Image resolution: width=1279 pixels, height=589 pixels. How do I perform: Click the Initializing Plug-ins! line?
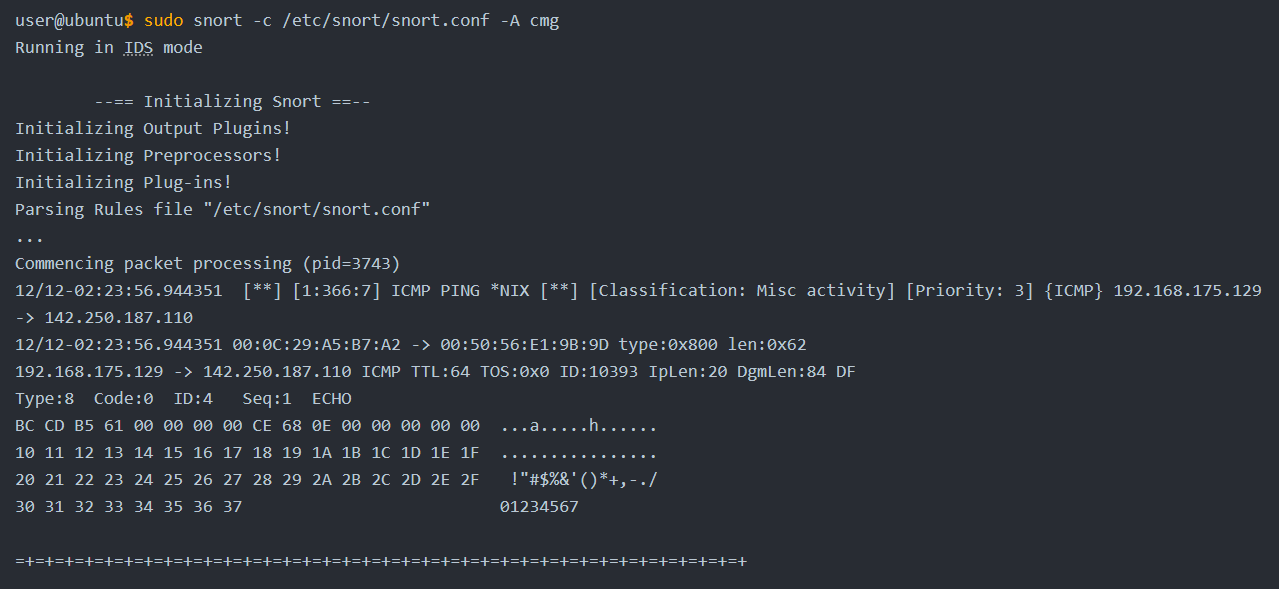[124, 182]
